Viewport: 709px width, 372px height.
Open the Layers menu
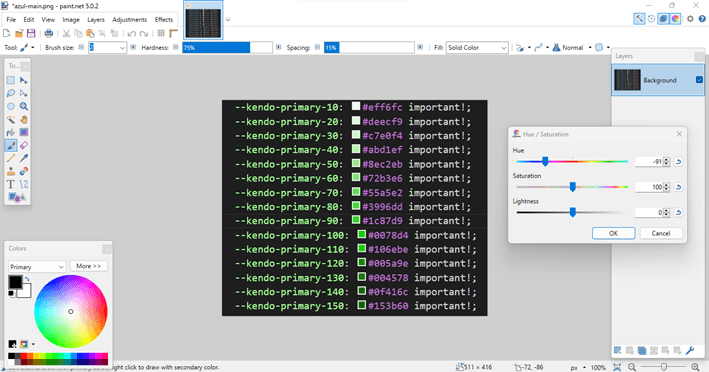click(96, 19)
